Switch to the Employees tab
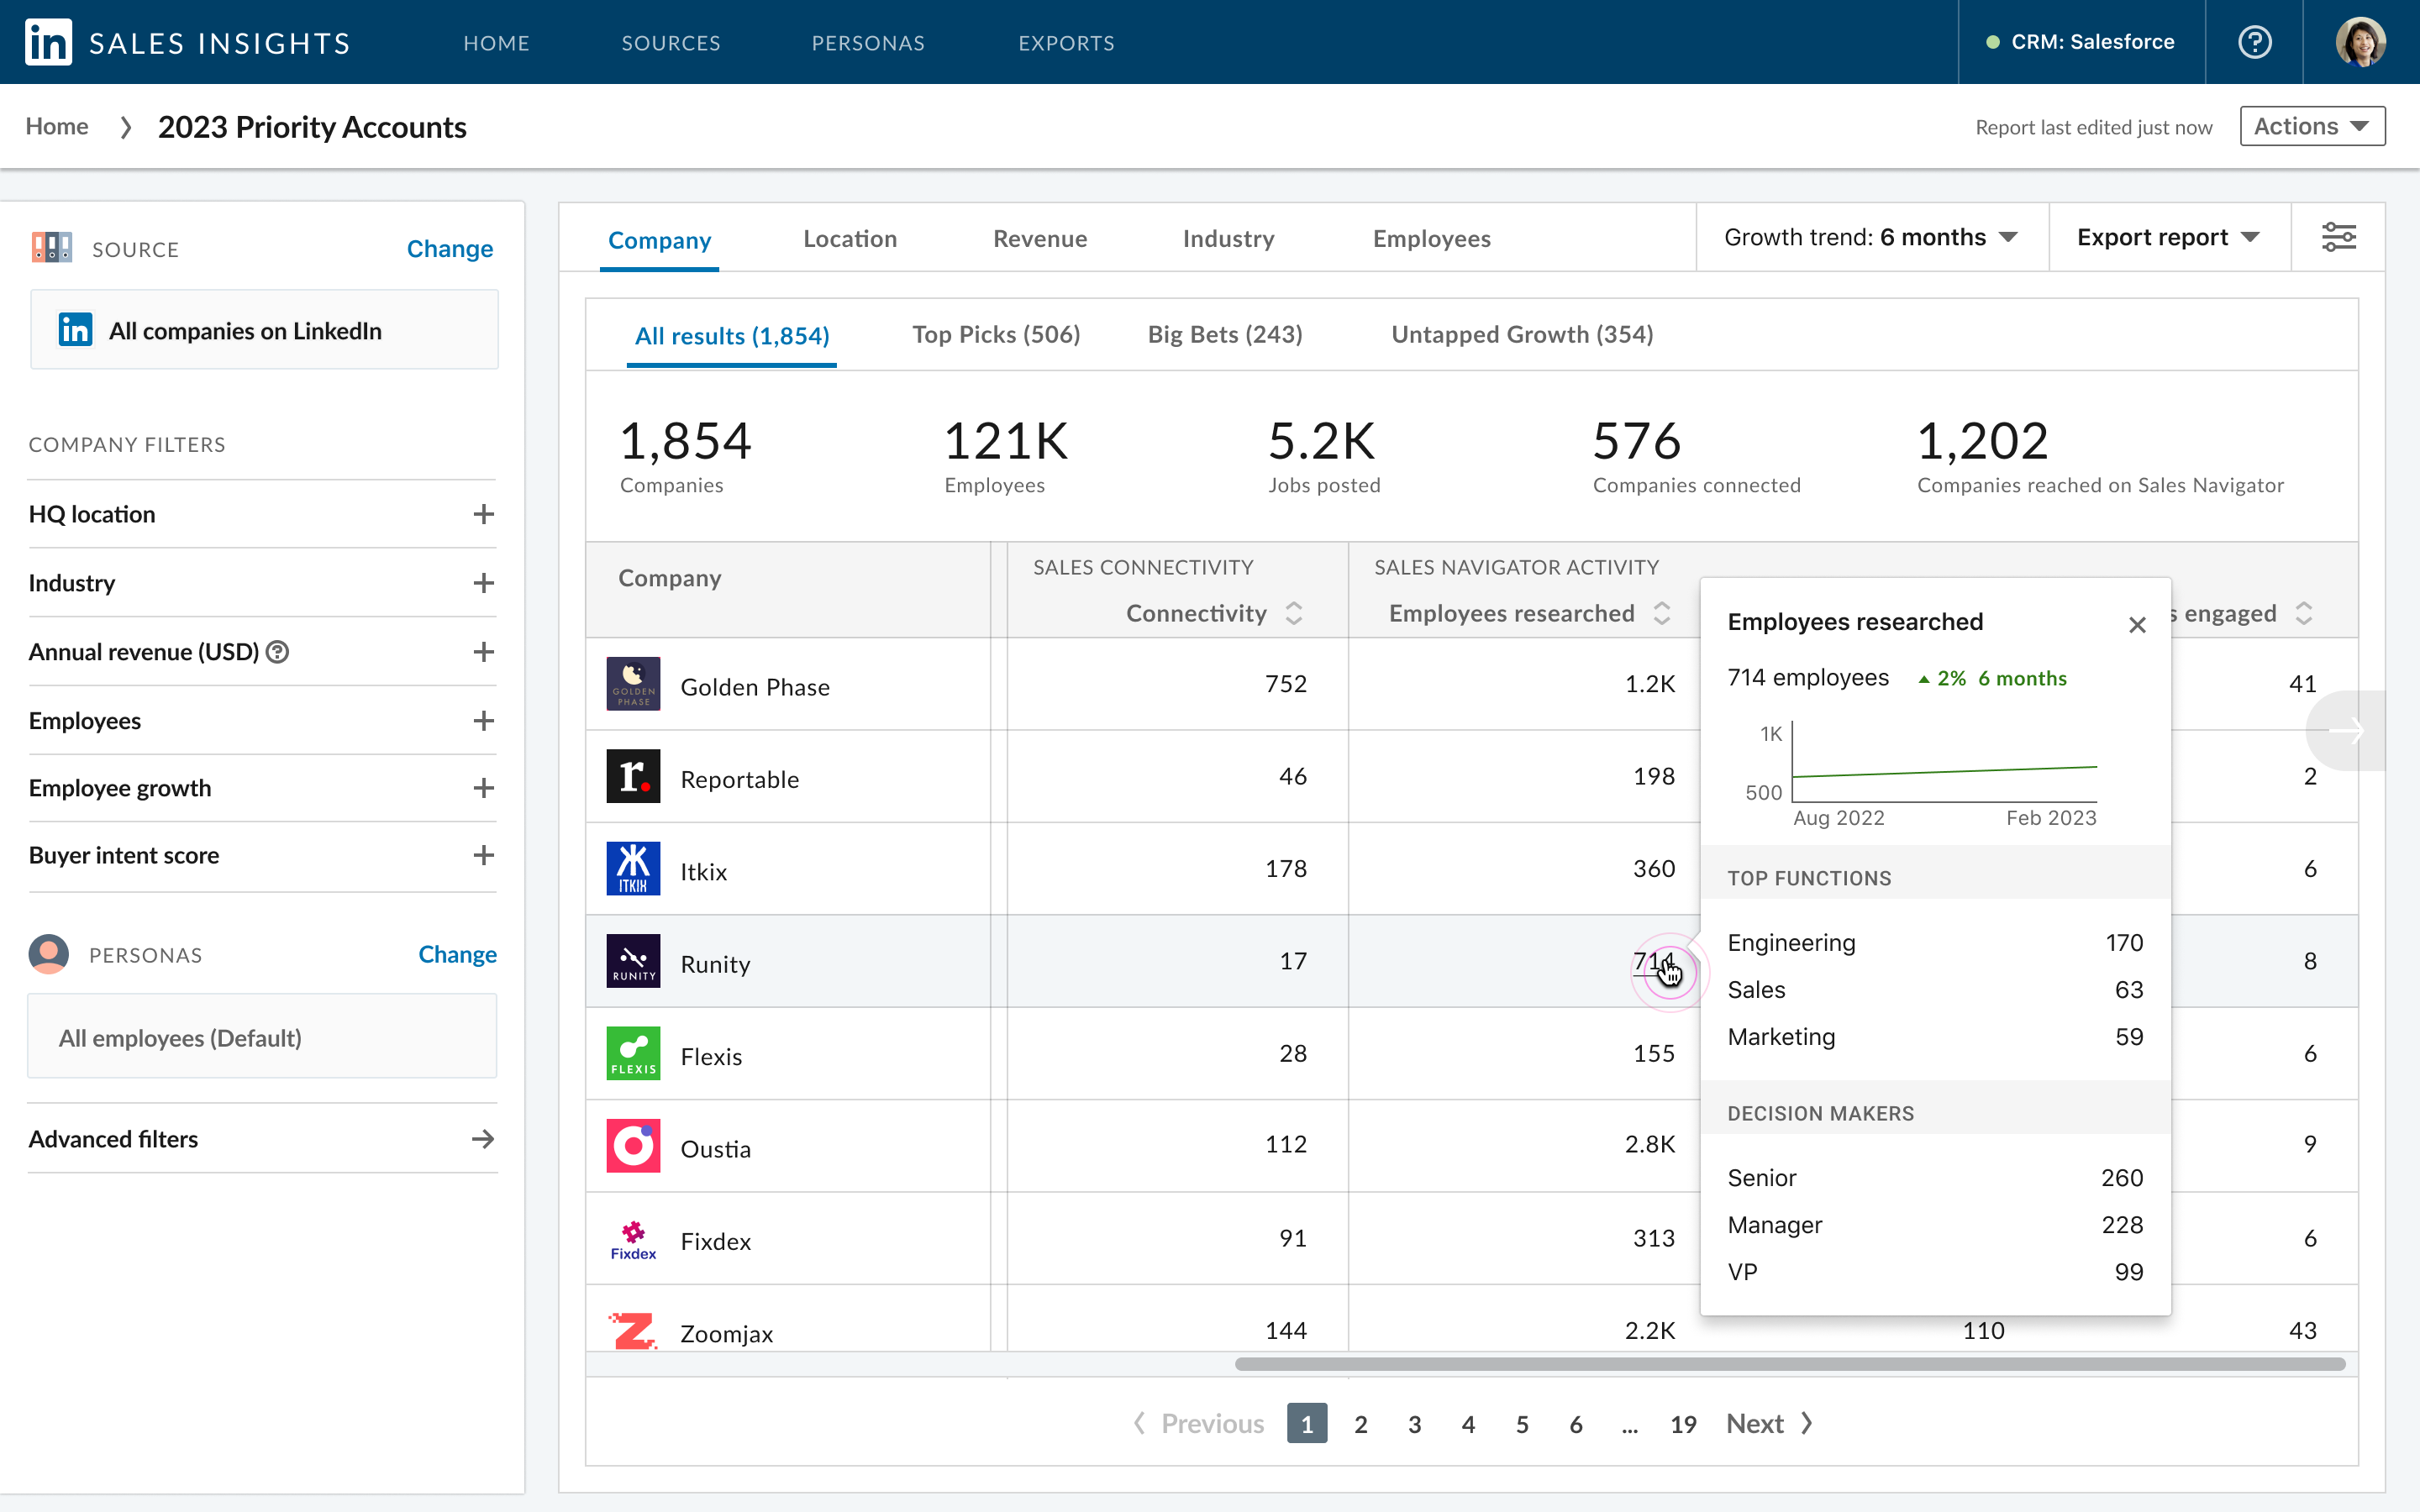The width and height of the screenshot is (2420, 1512). (x=1431, y=238)
